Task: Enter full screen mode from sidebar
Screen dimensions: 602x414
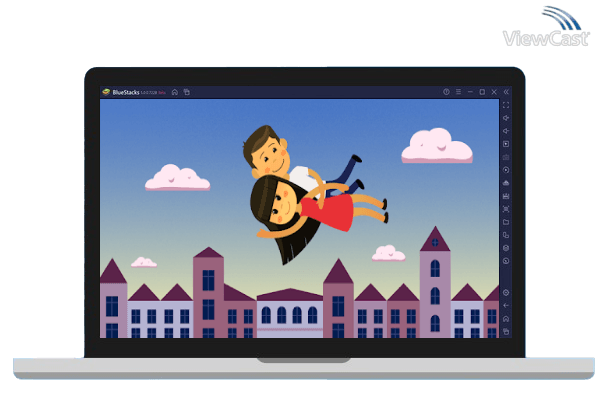Action: (x=506, y=105)
